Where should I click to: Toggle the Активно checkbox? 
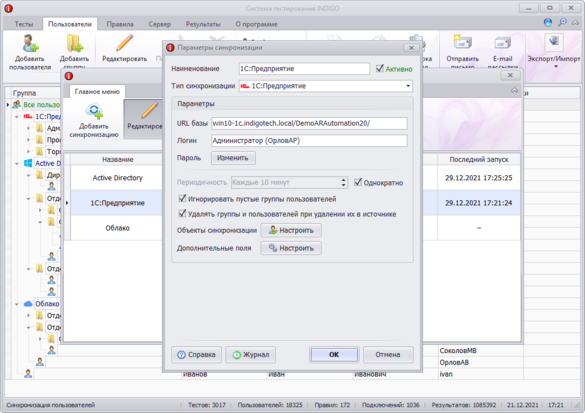pyautogui.click(x=380, y=68)
